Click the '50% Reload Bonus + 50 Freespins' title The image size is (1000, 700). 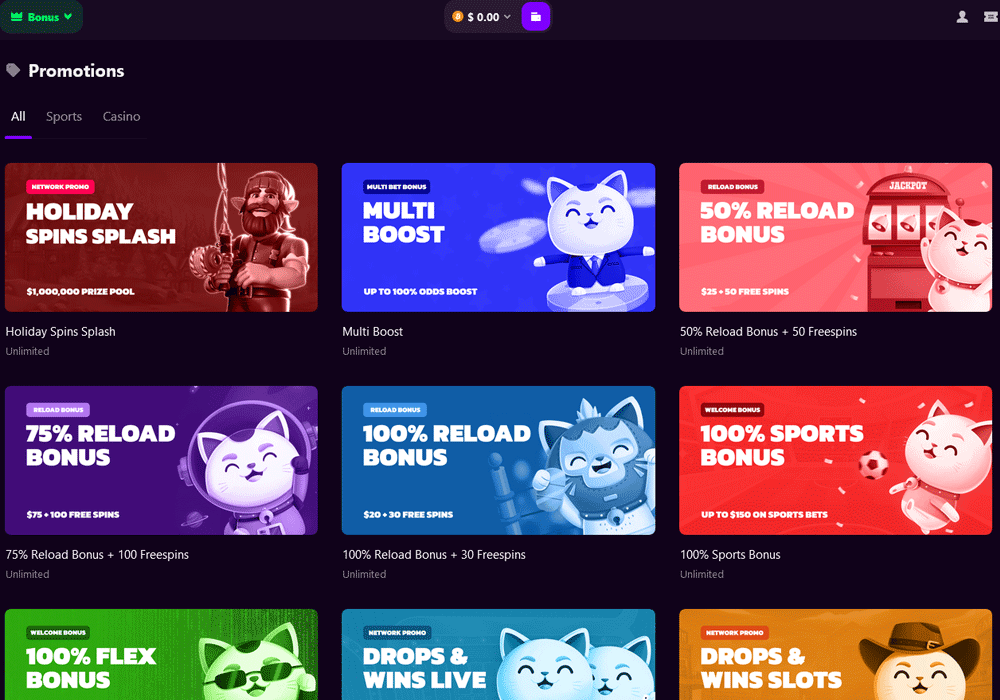[768, 332]
